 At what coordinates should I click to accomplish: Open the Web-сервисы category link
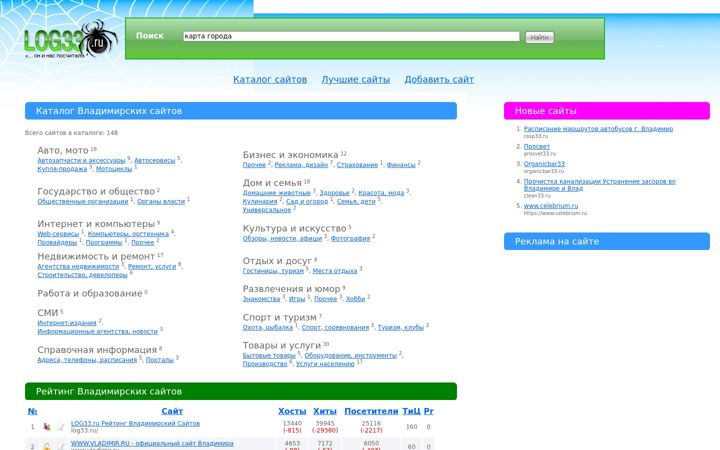58,234
